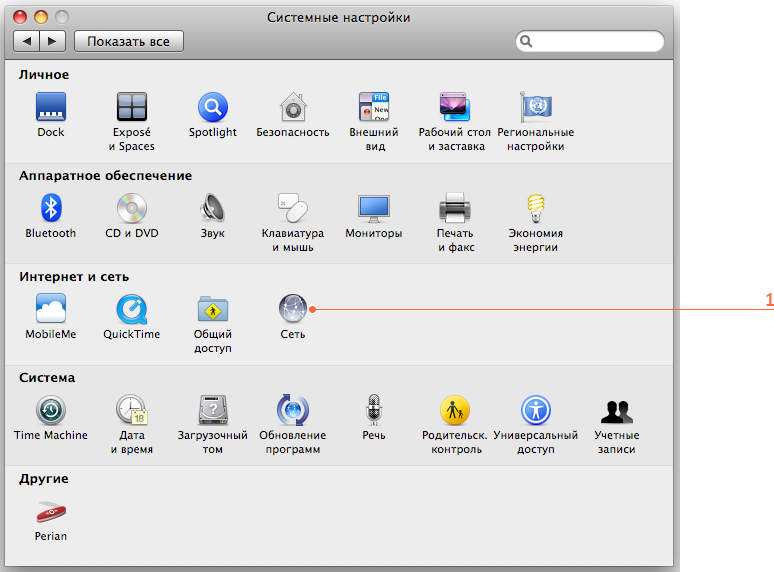This screenshot has width=774, height=572.
Task: Focus the search field in the toolbar
Action: tap(589, 41)
